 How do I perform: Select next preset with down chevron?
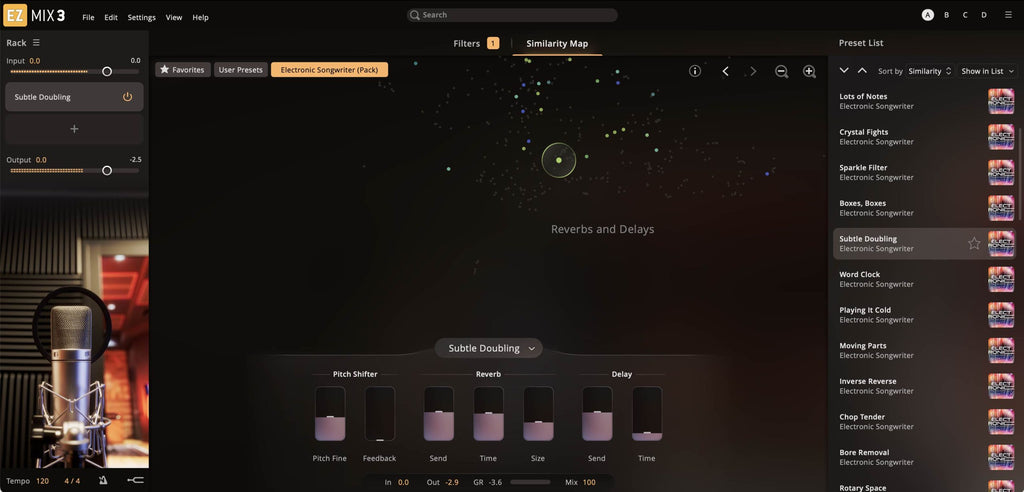click(844, 71)
